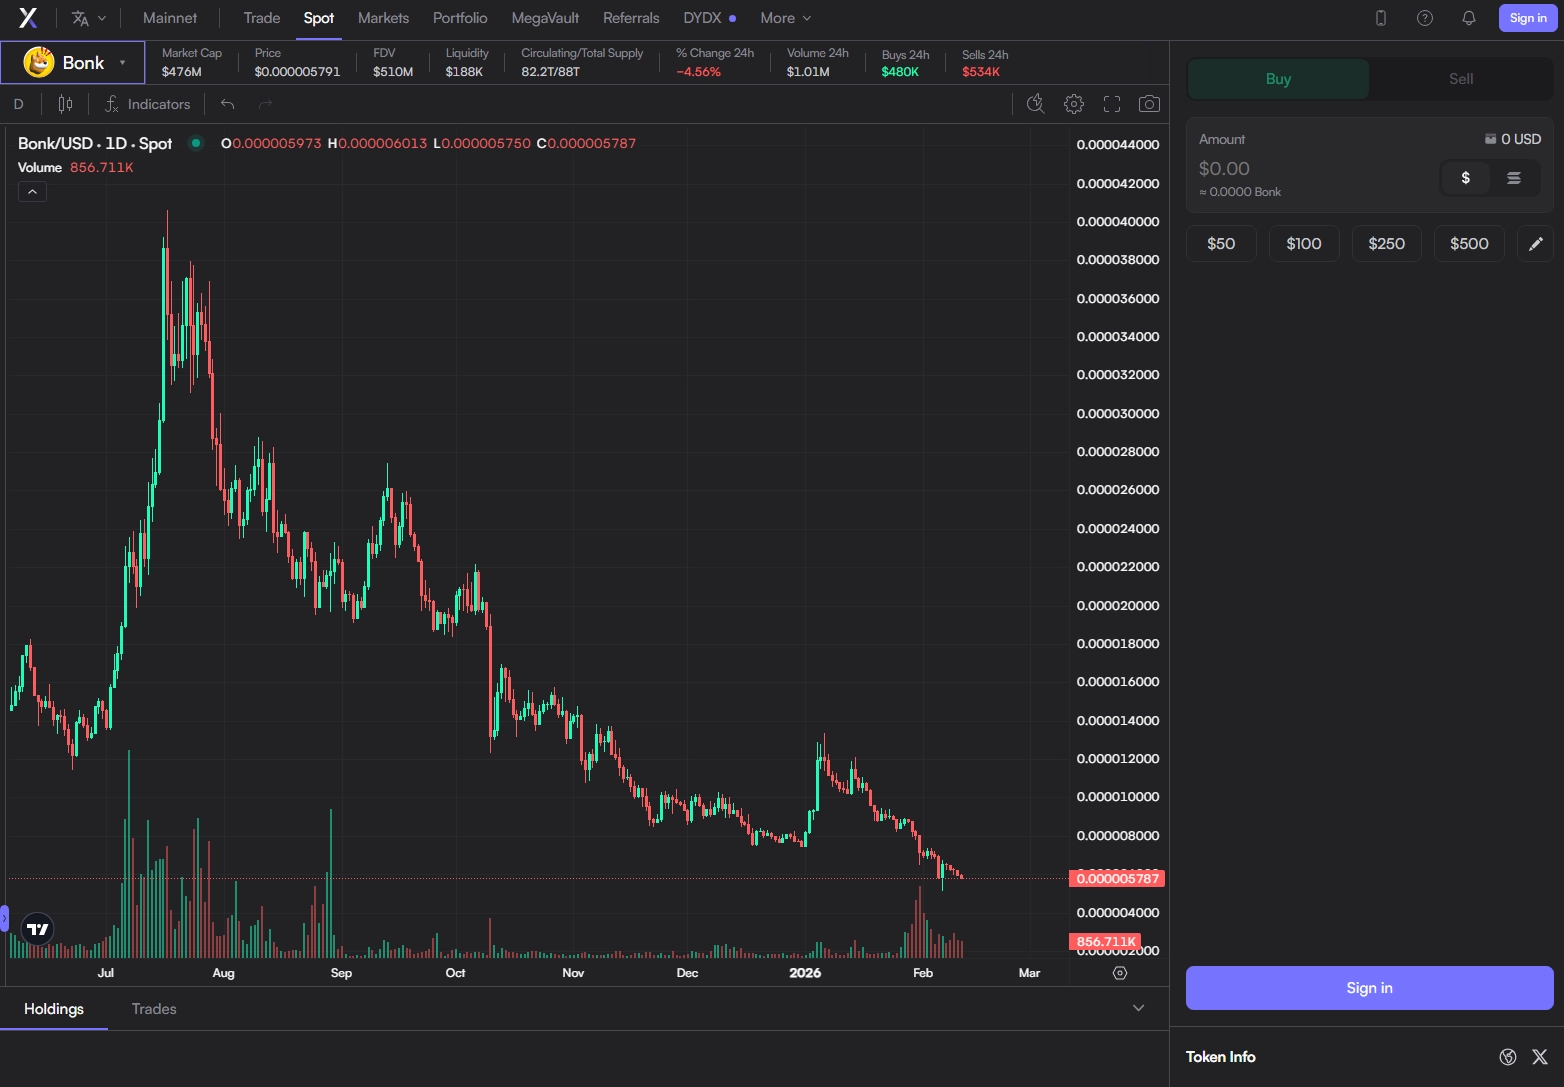This screenshot has height=1087, width=1564.
Task: Open the Indicators menu
Action: [x=148, y=104]
